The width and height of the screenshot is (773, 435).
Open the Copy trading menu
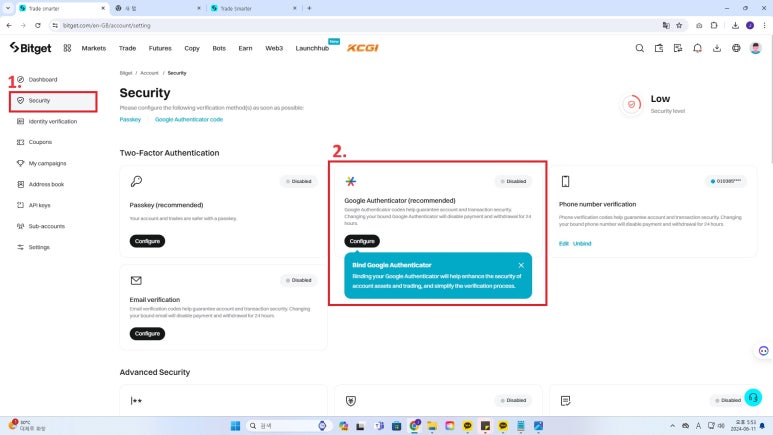[x=192, y=48]
